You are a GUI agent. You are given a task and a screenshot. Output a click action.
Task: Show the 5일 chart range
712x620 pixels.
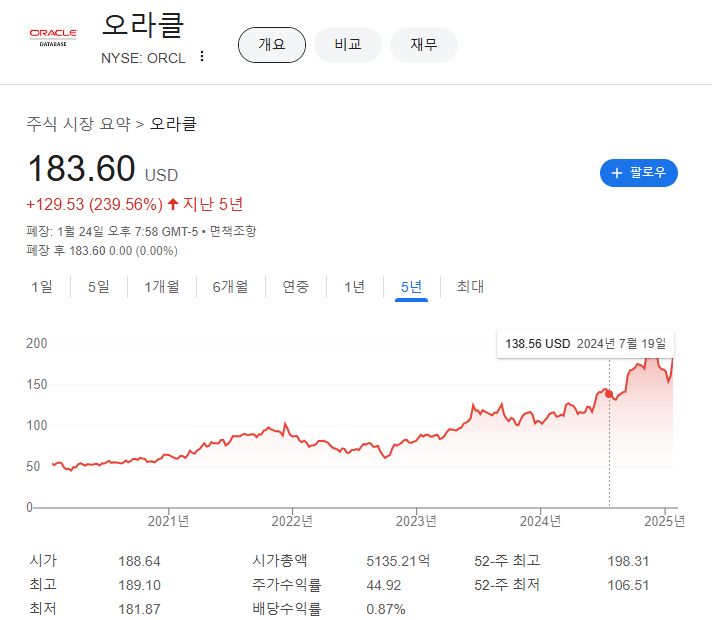[x=99, y=287]
